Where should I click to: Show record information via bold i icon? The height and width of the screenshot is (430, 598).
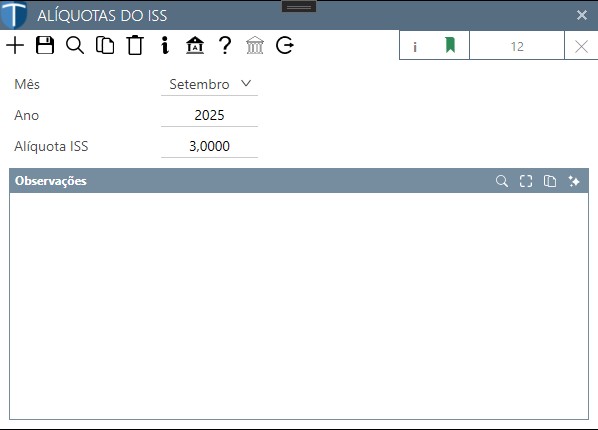(165, 46)
